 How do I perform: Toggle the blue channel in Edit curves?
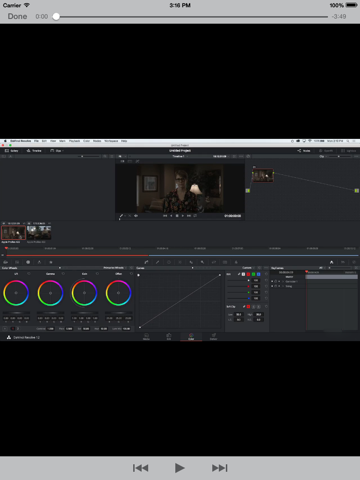click(x=258, y=274)
